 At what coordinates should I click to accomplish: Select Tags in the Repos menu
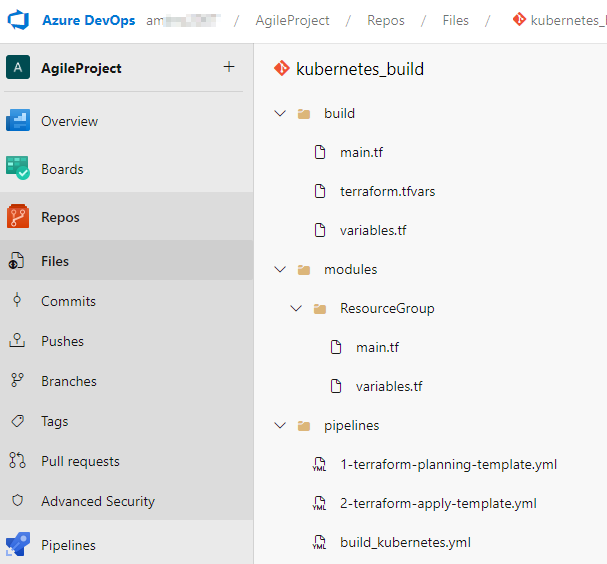55,421
